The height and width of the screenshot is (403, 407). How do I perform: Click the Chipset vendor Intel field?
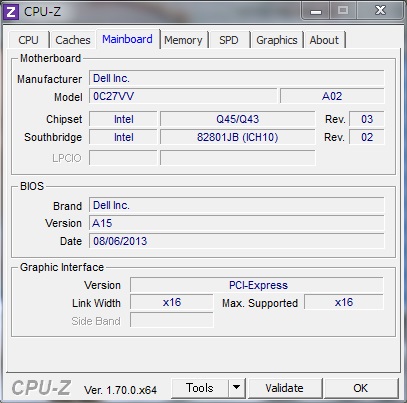[x=123, y=119]
